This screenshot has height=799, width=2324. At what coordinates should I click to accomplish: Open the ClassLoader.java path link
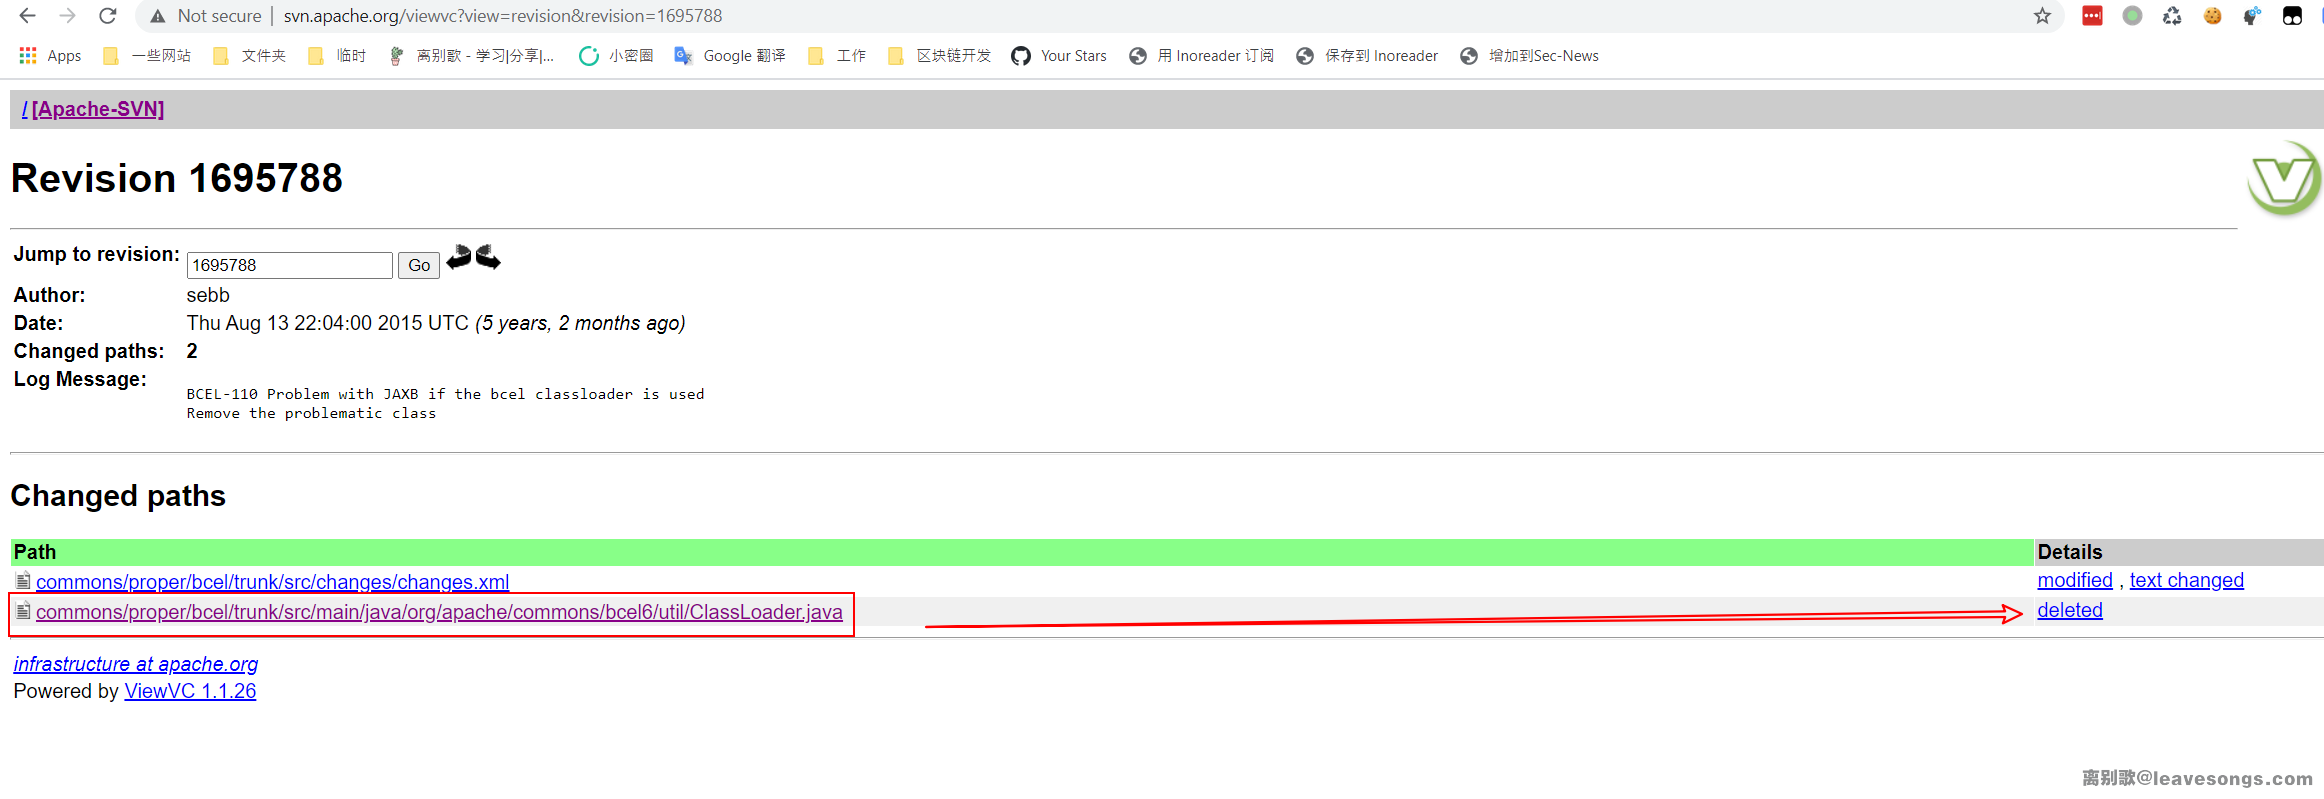pyautogui.click(x=439, y=612)
